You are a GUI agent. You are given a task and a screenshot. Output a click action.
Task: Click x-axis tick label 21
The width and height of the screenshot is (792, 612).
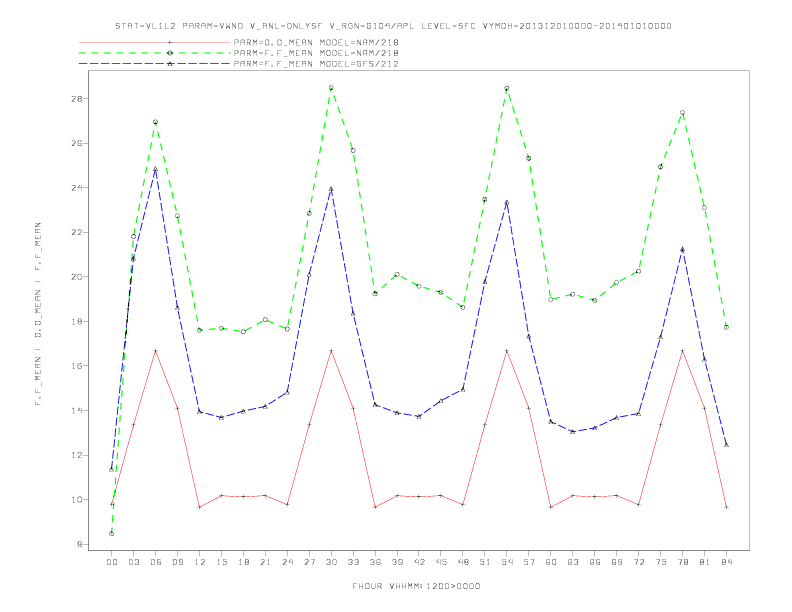[265, 562]
